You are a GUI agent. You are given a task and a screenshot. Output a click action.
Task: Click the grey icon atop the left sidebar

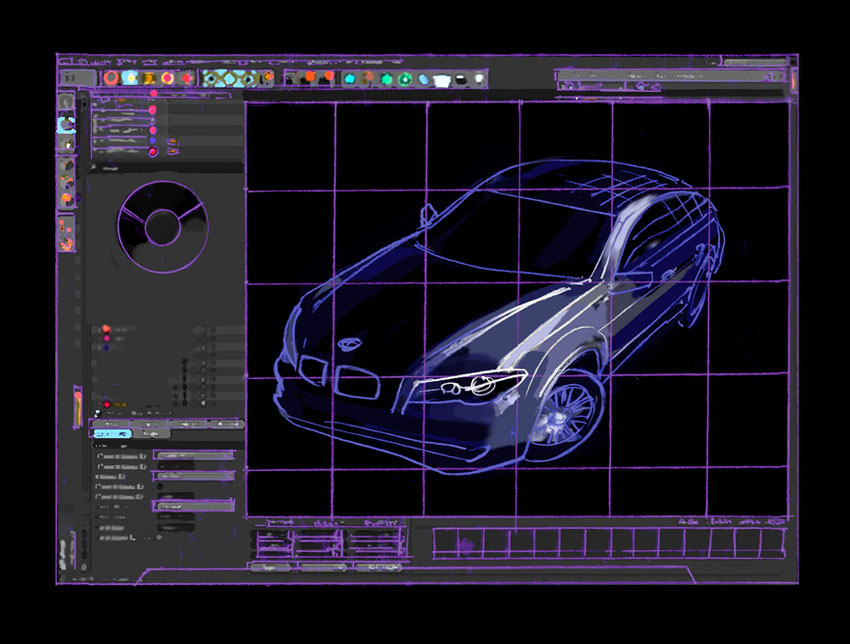(66, 102)
